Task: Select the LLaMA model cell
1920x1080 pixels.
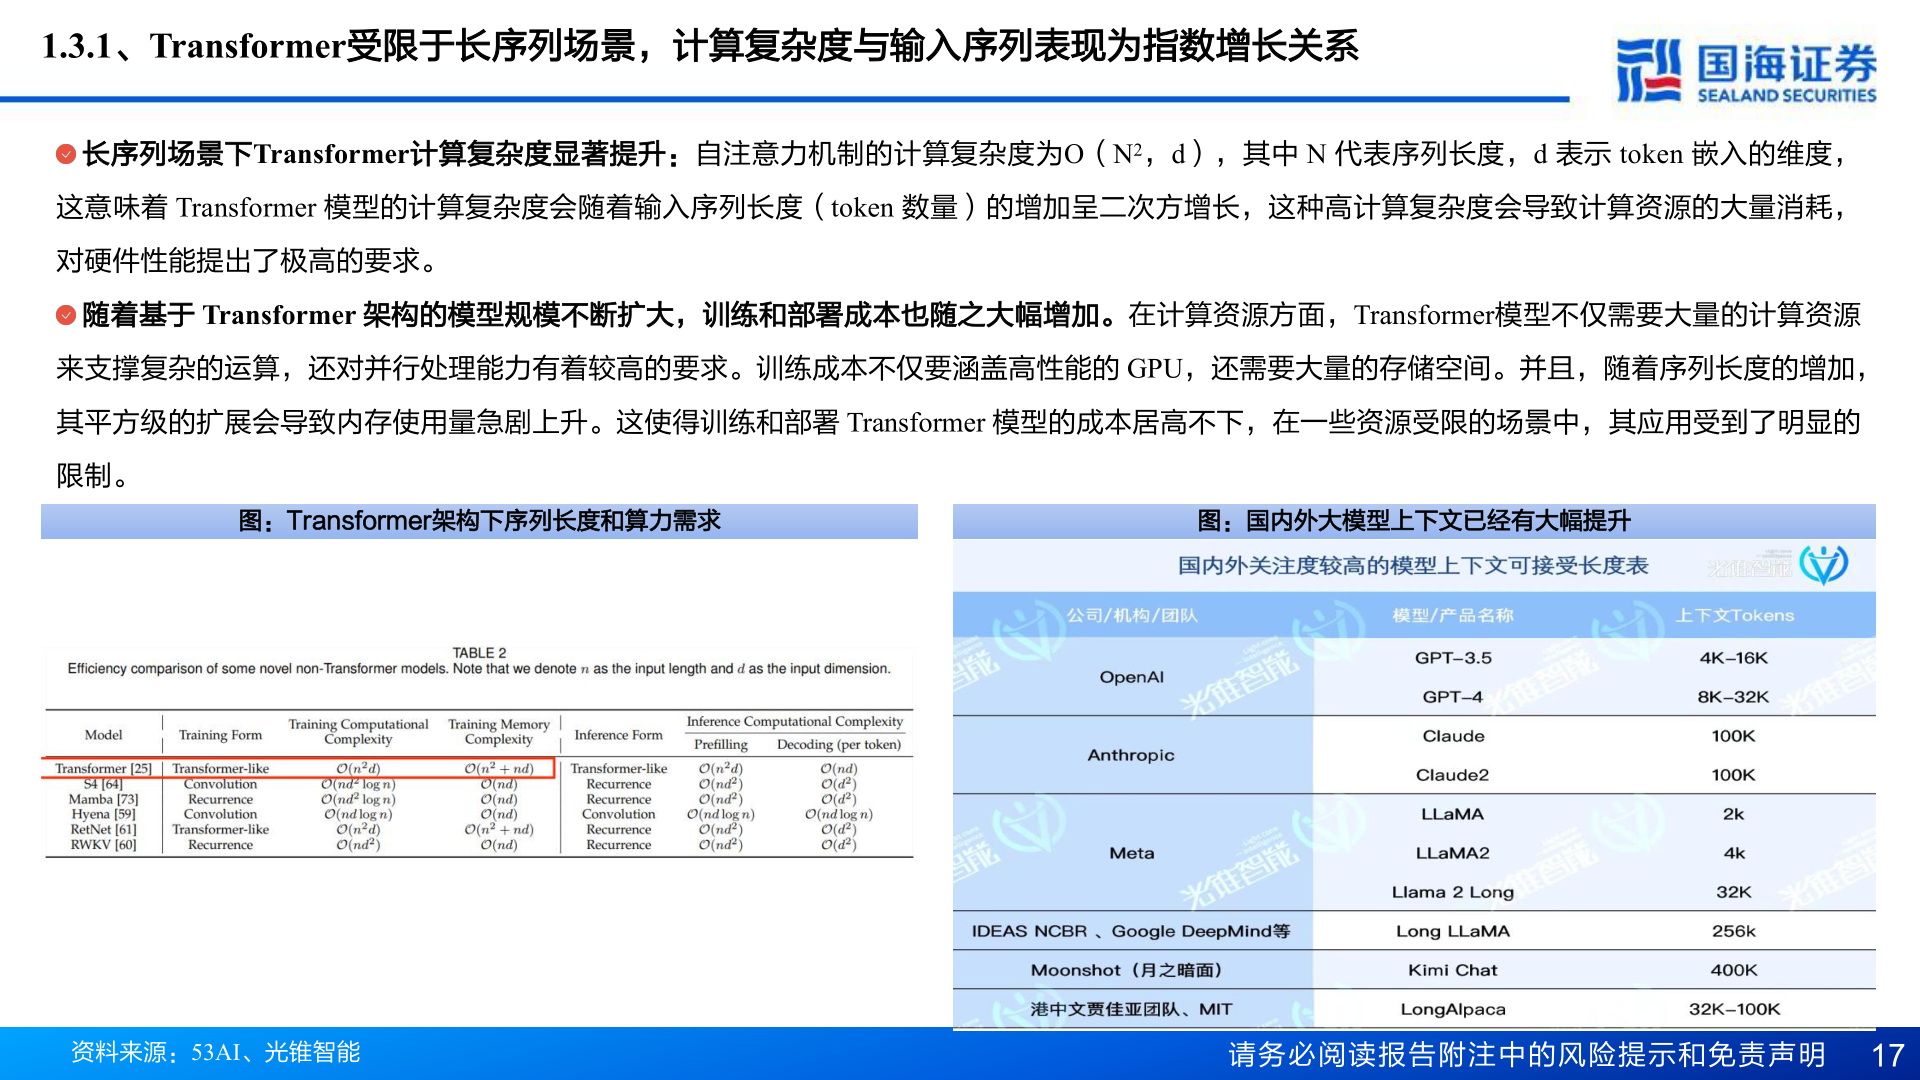Action: click(x=1453, y=814)
